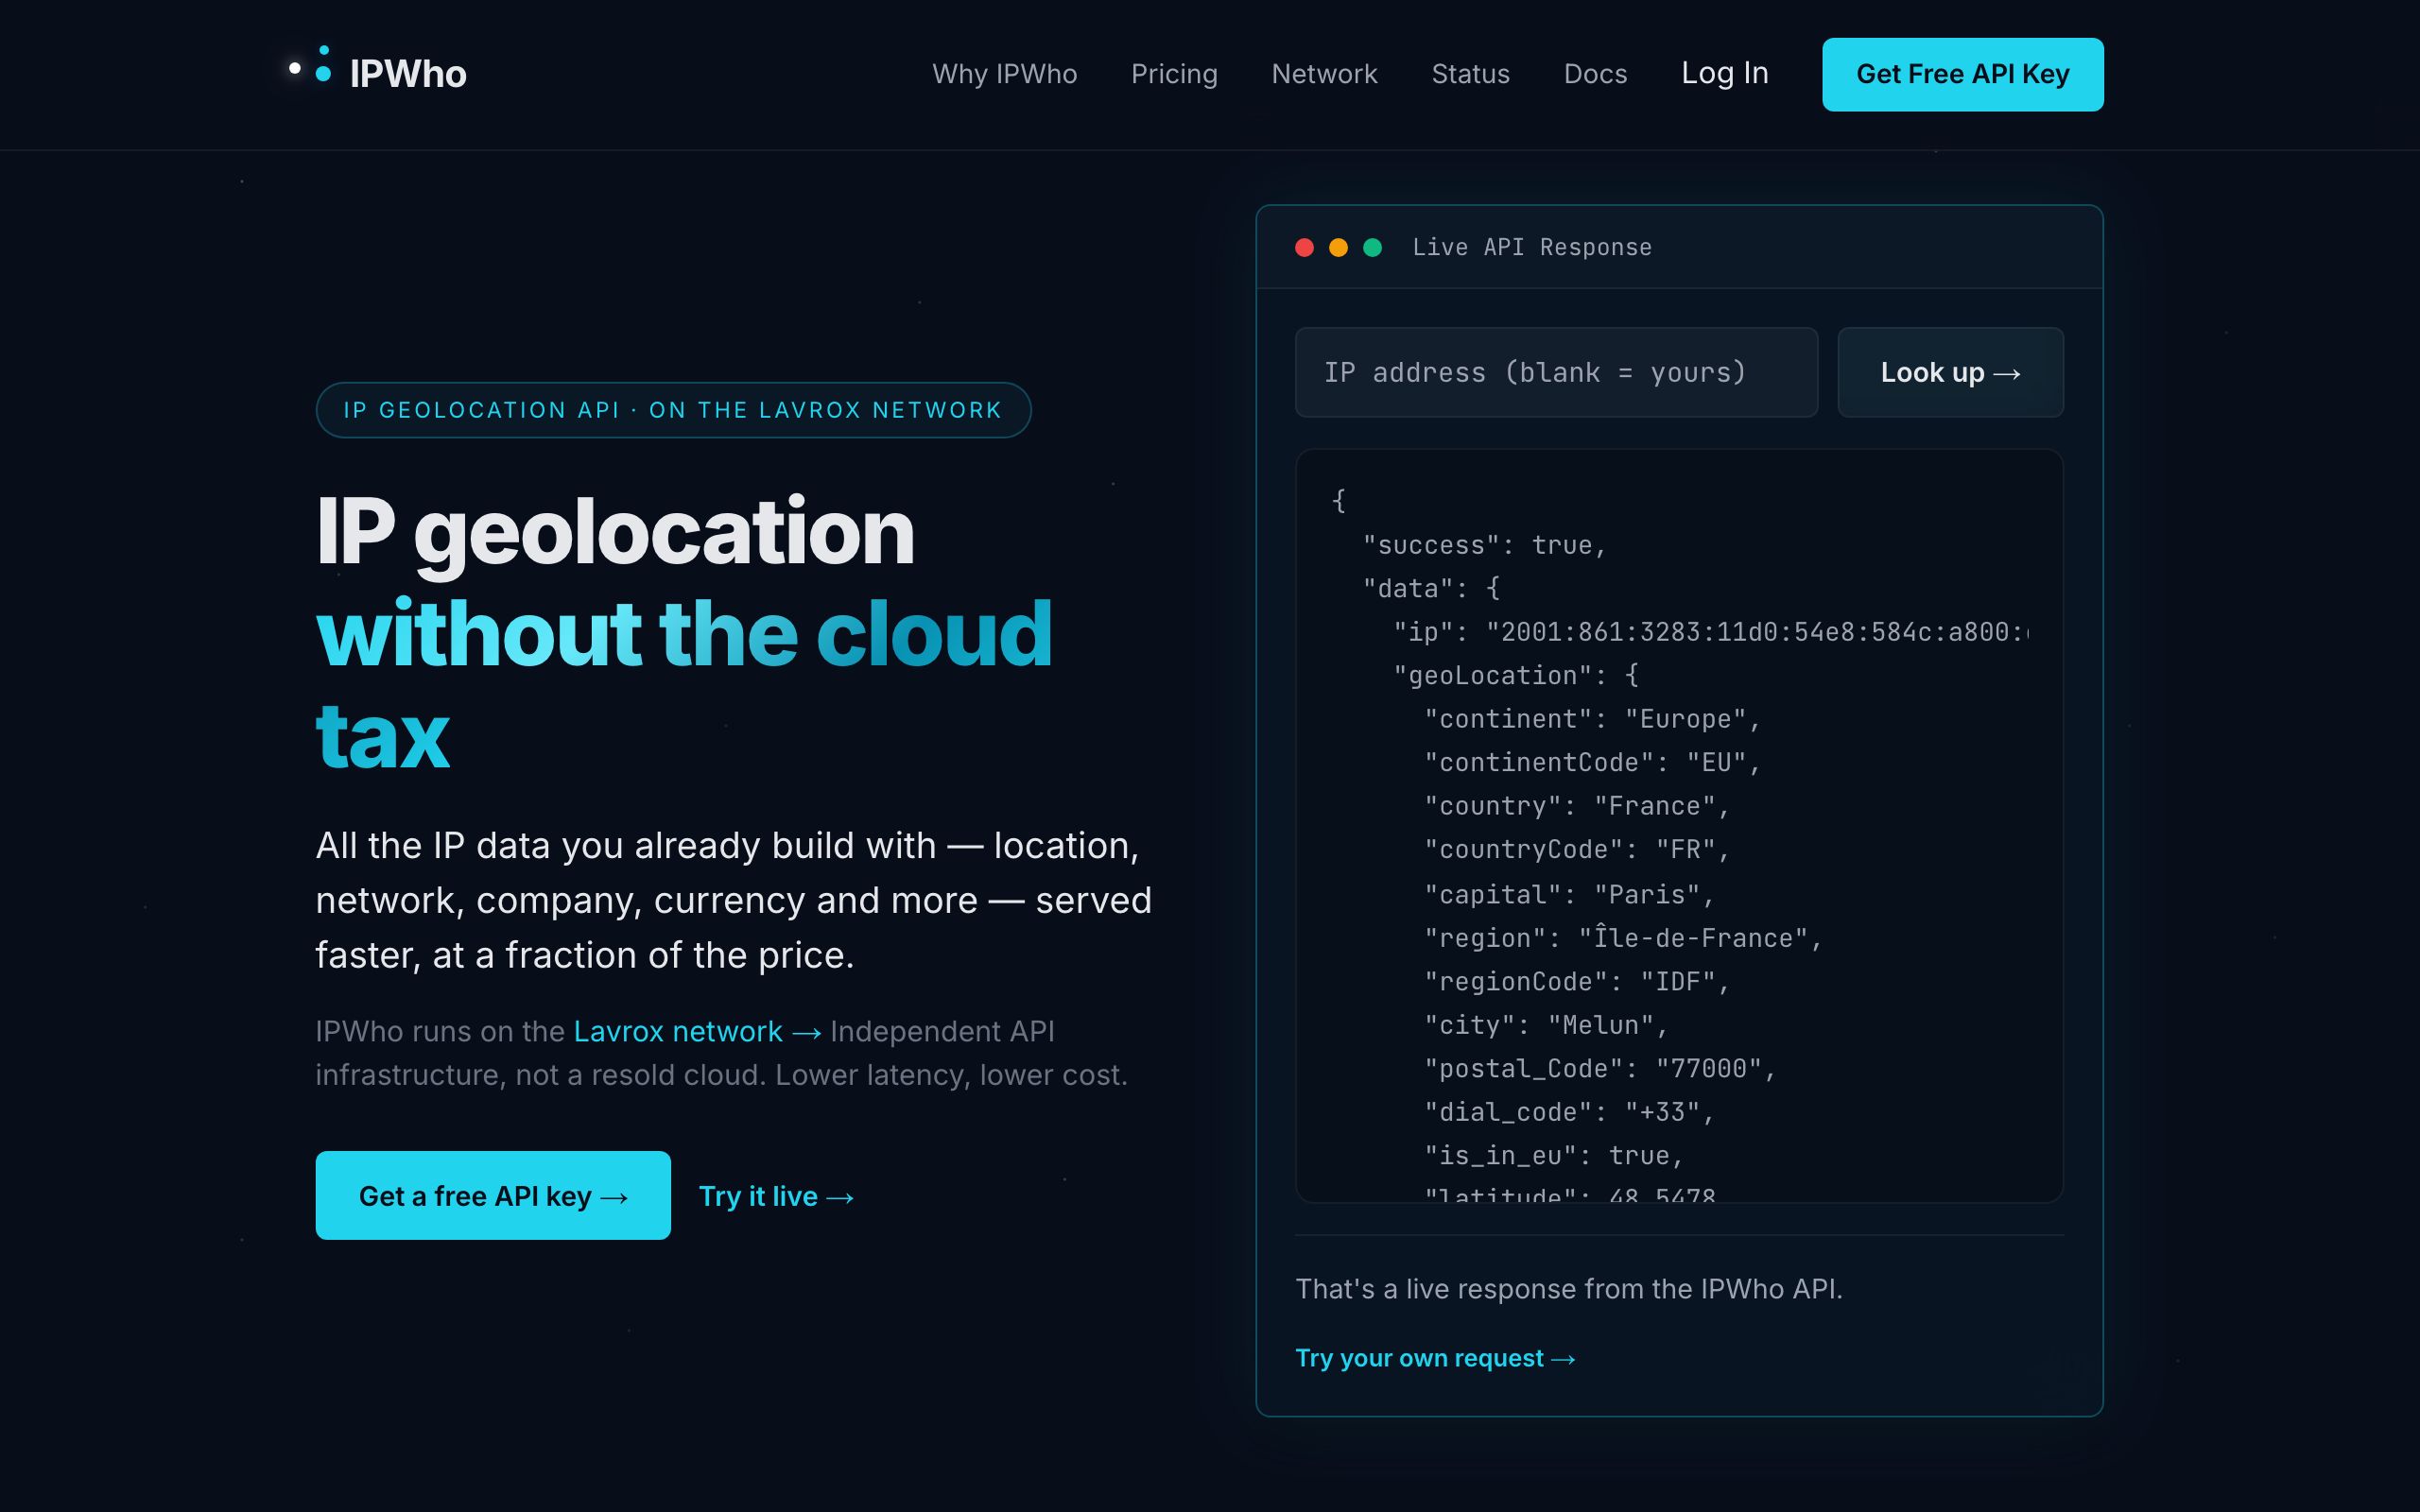Click the "postal_Code": "77000" line
2420x1512 pixels.
1600,1068
